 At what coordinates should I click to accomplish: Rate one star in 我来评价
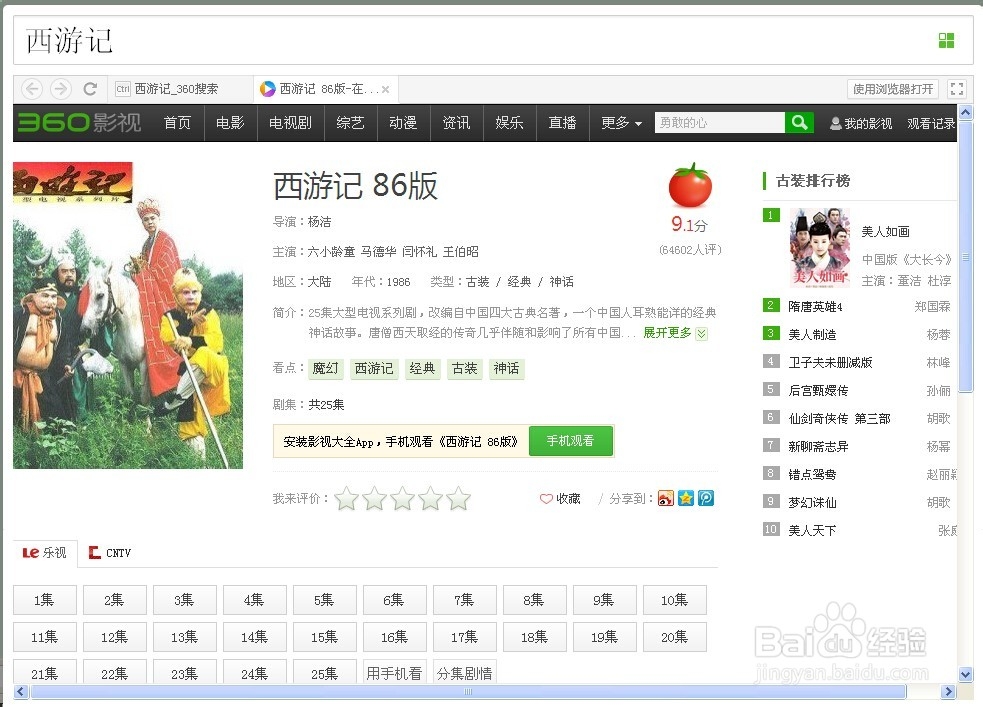click(346, 499)
